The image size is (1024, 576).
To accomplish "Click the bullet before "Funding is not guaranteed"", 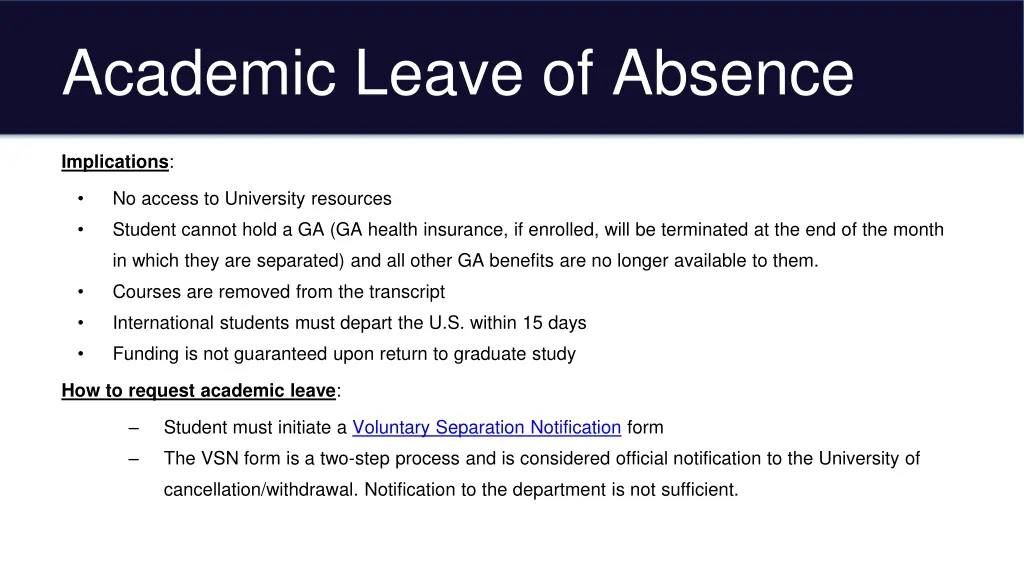I will [x=80, y=354].
